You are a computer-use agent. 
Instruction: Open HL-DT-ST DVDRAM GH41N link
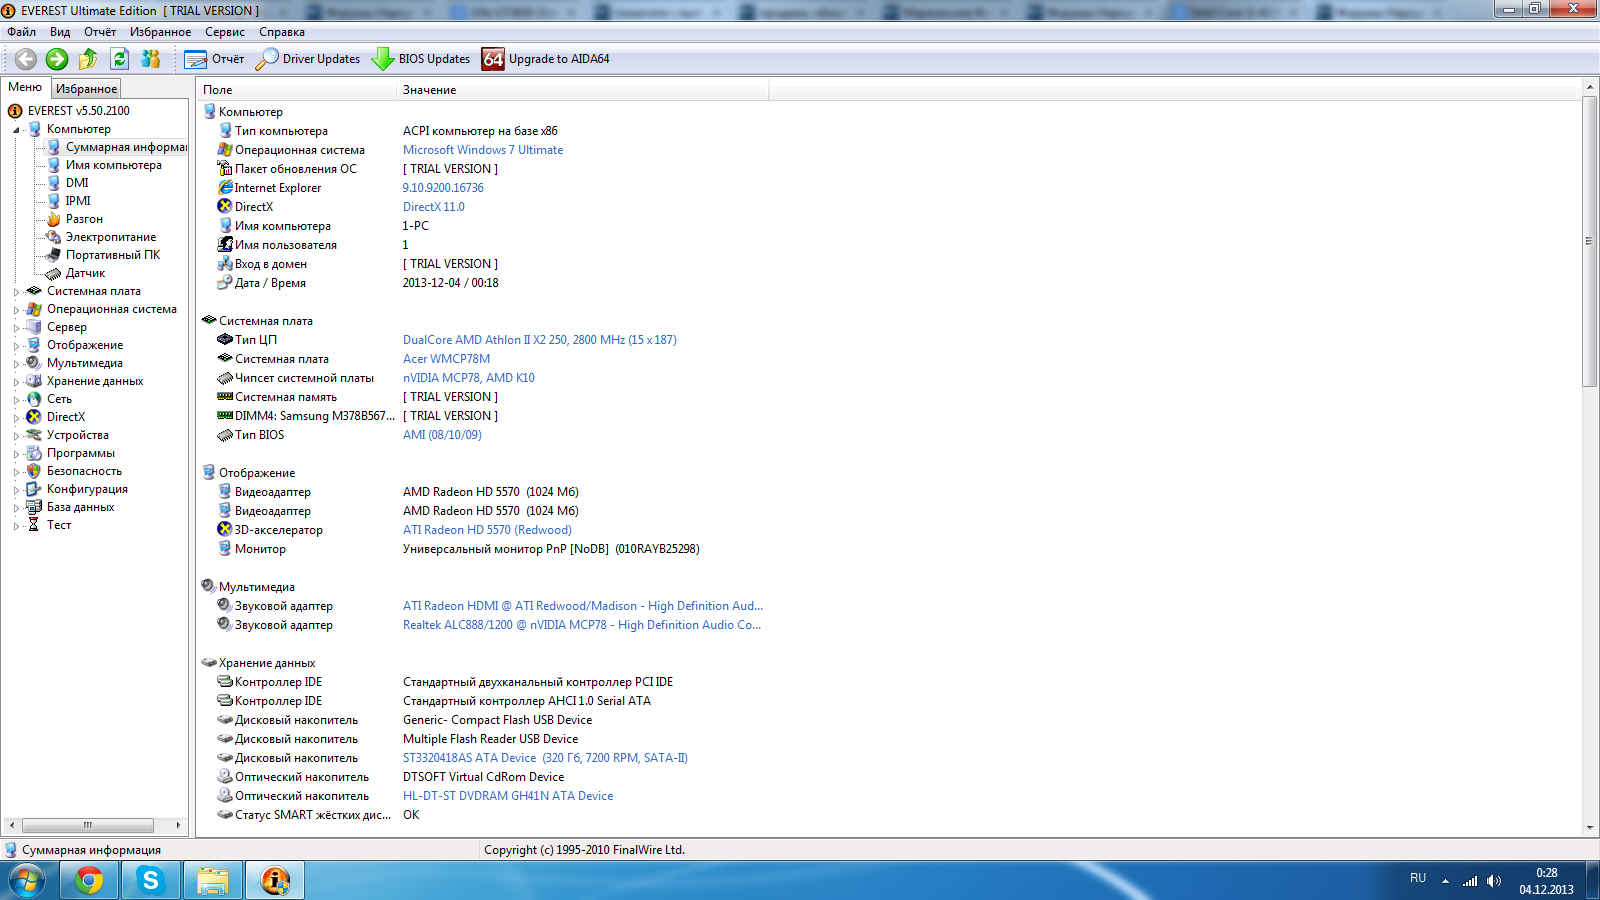508,796
